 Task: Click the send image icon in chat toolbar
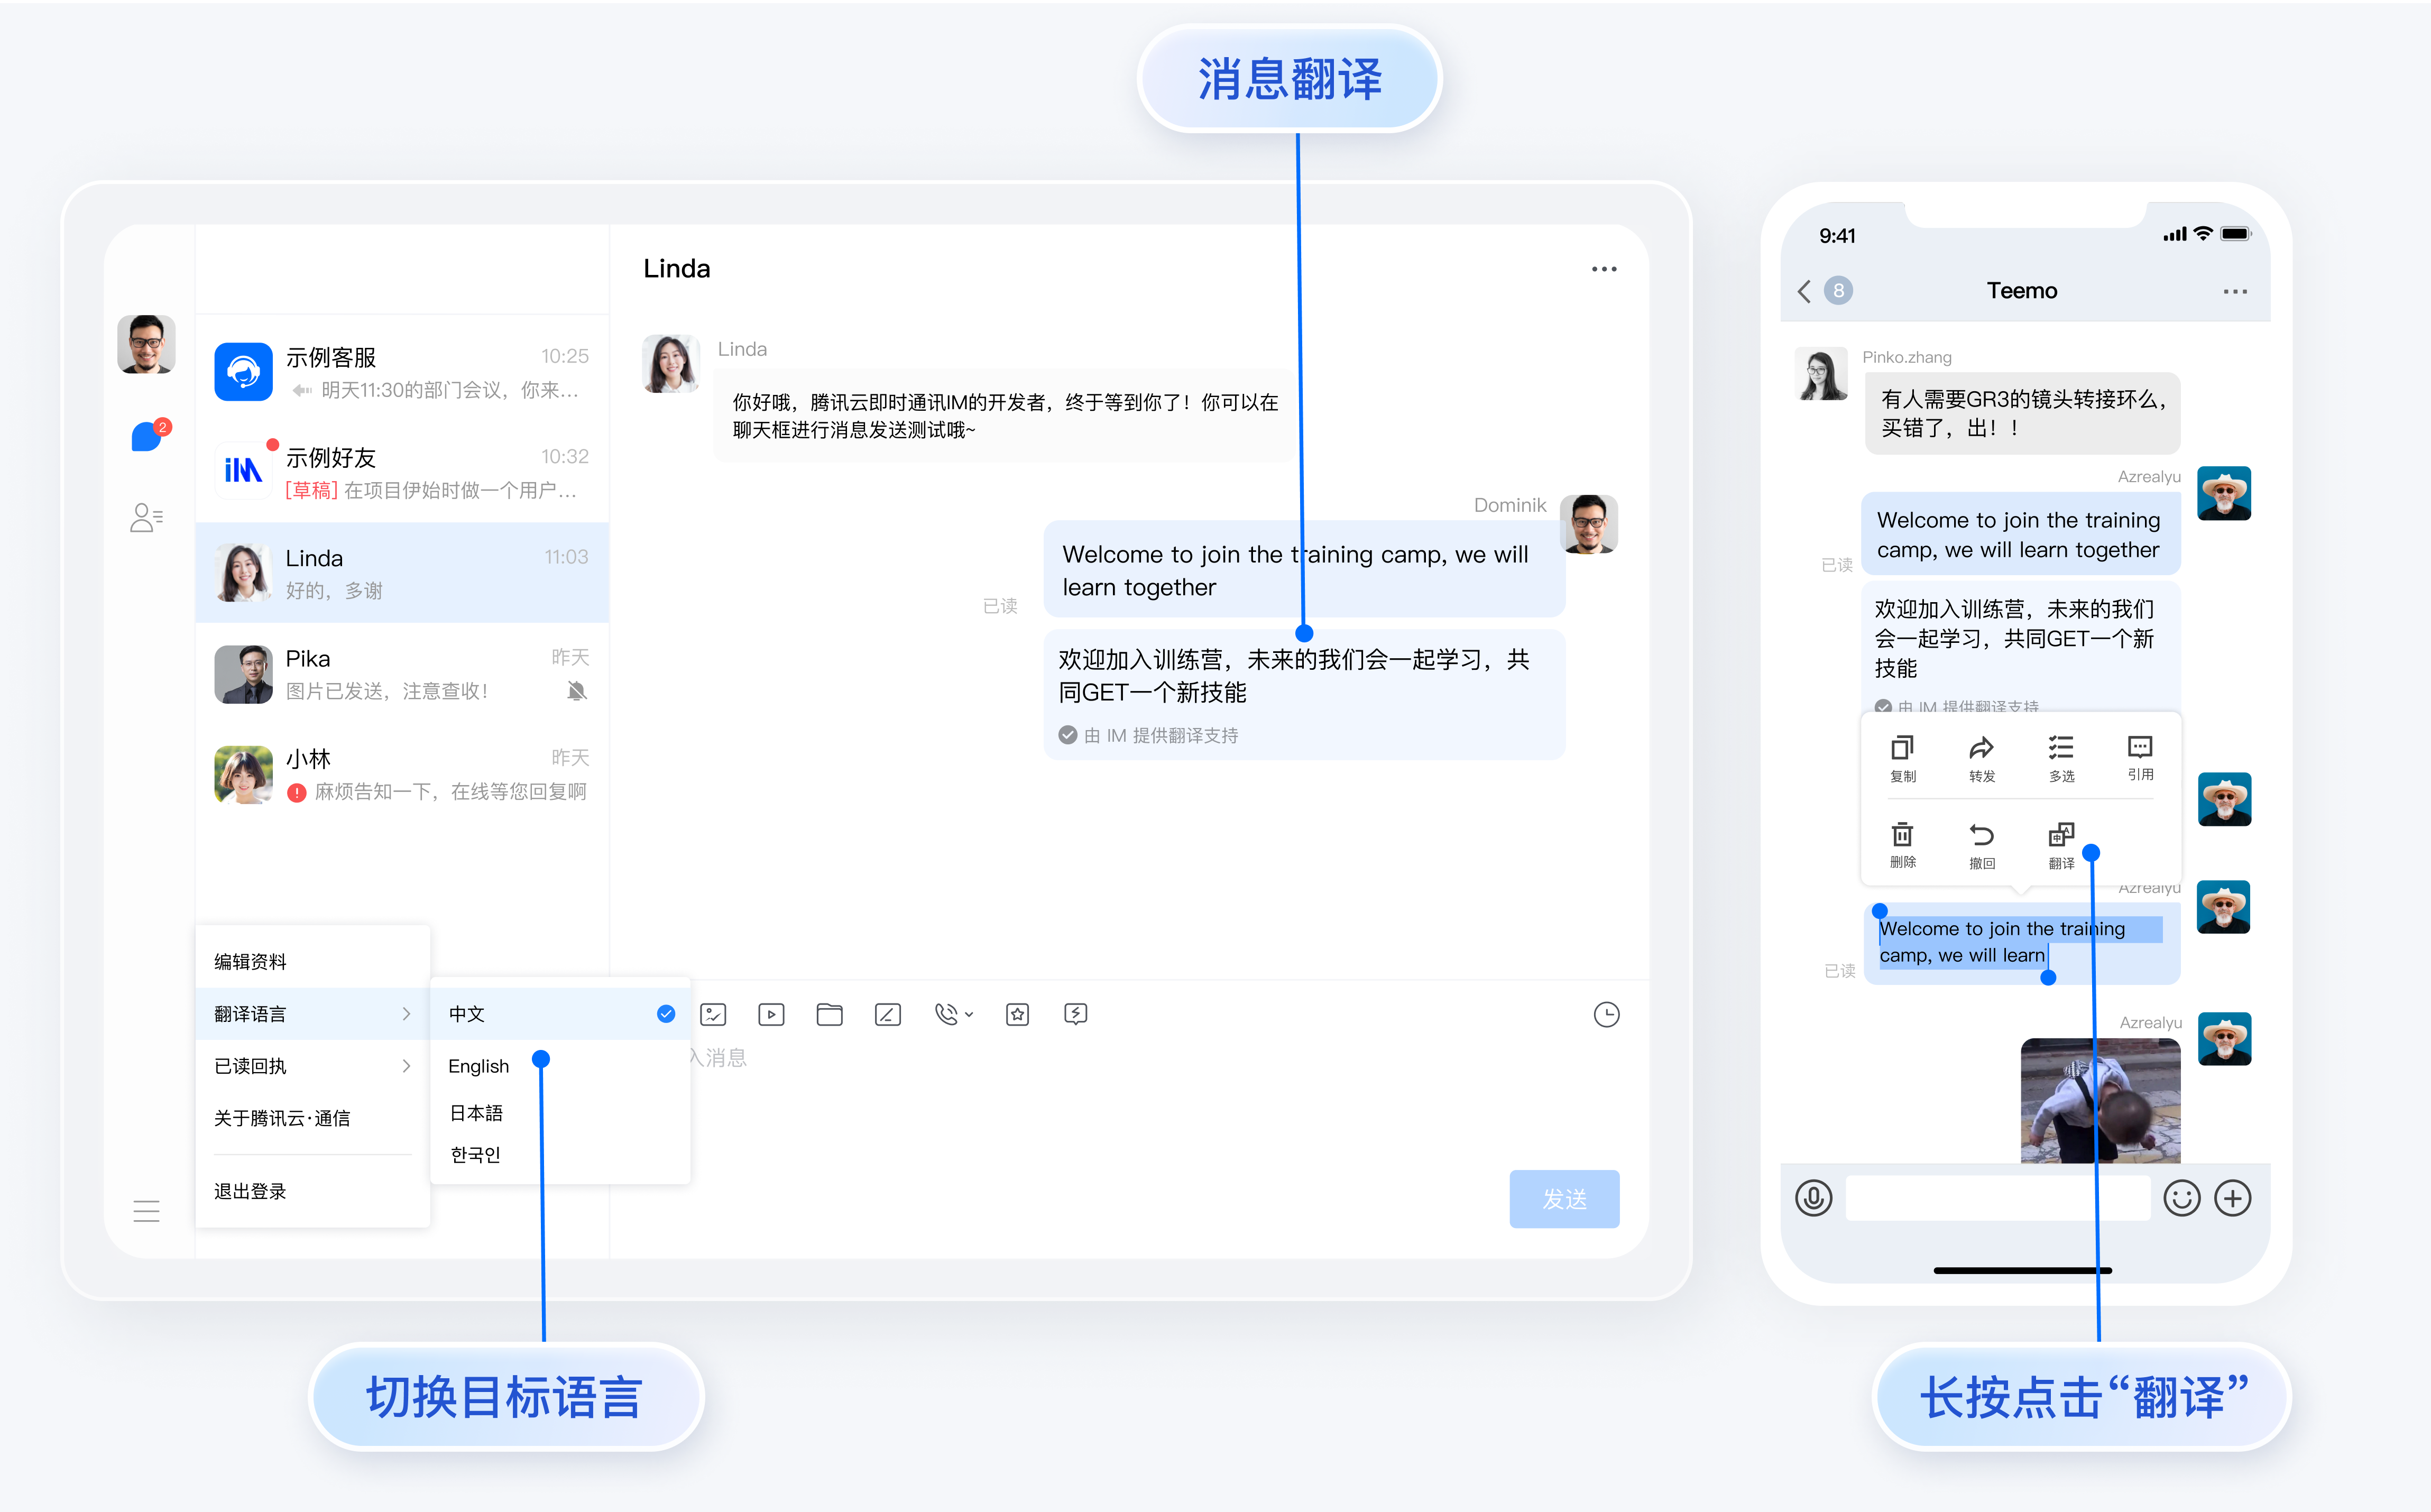[713, 1014]
